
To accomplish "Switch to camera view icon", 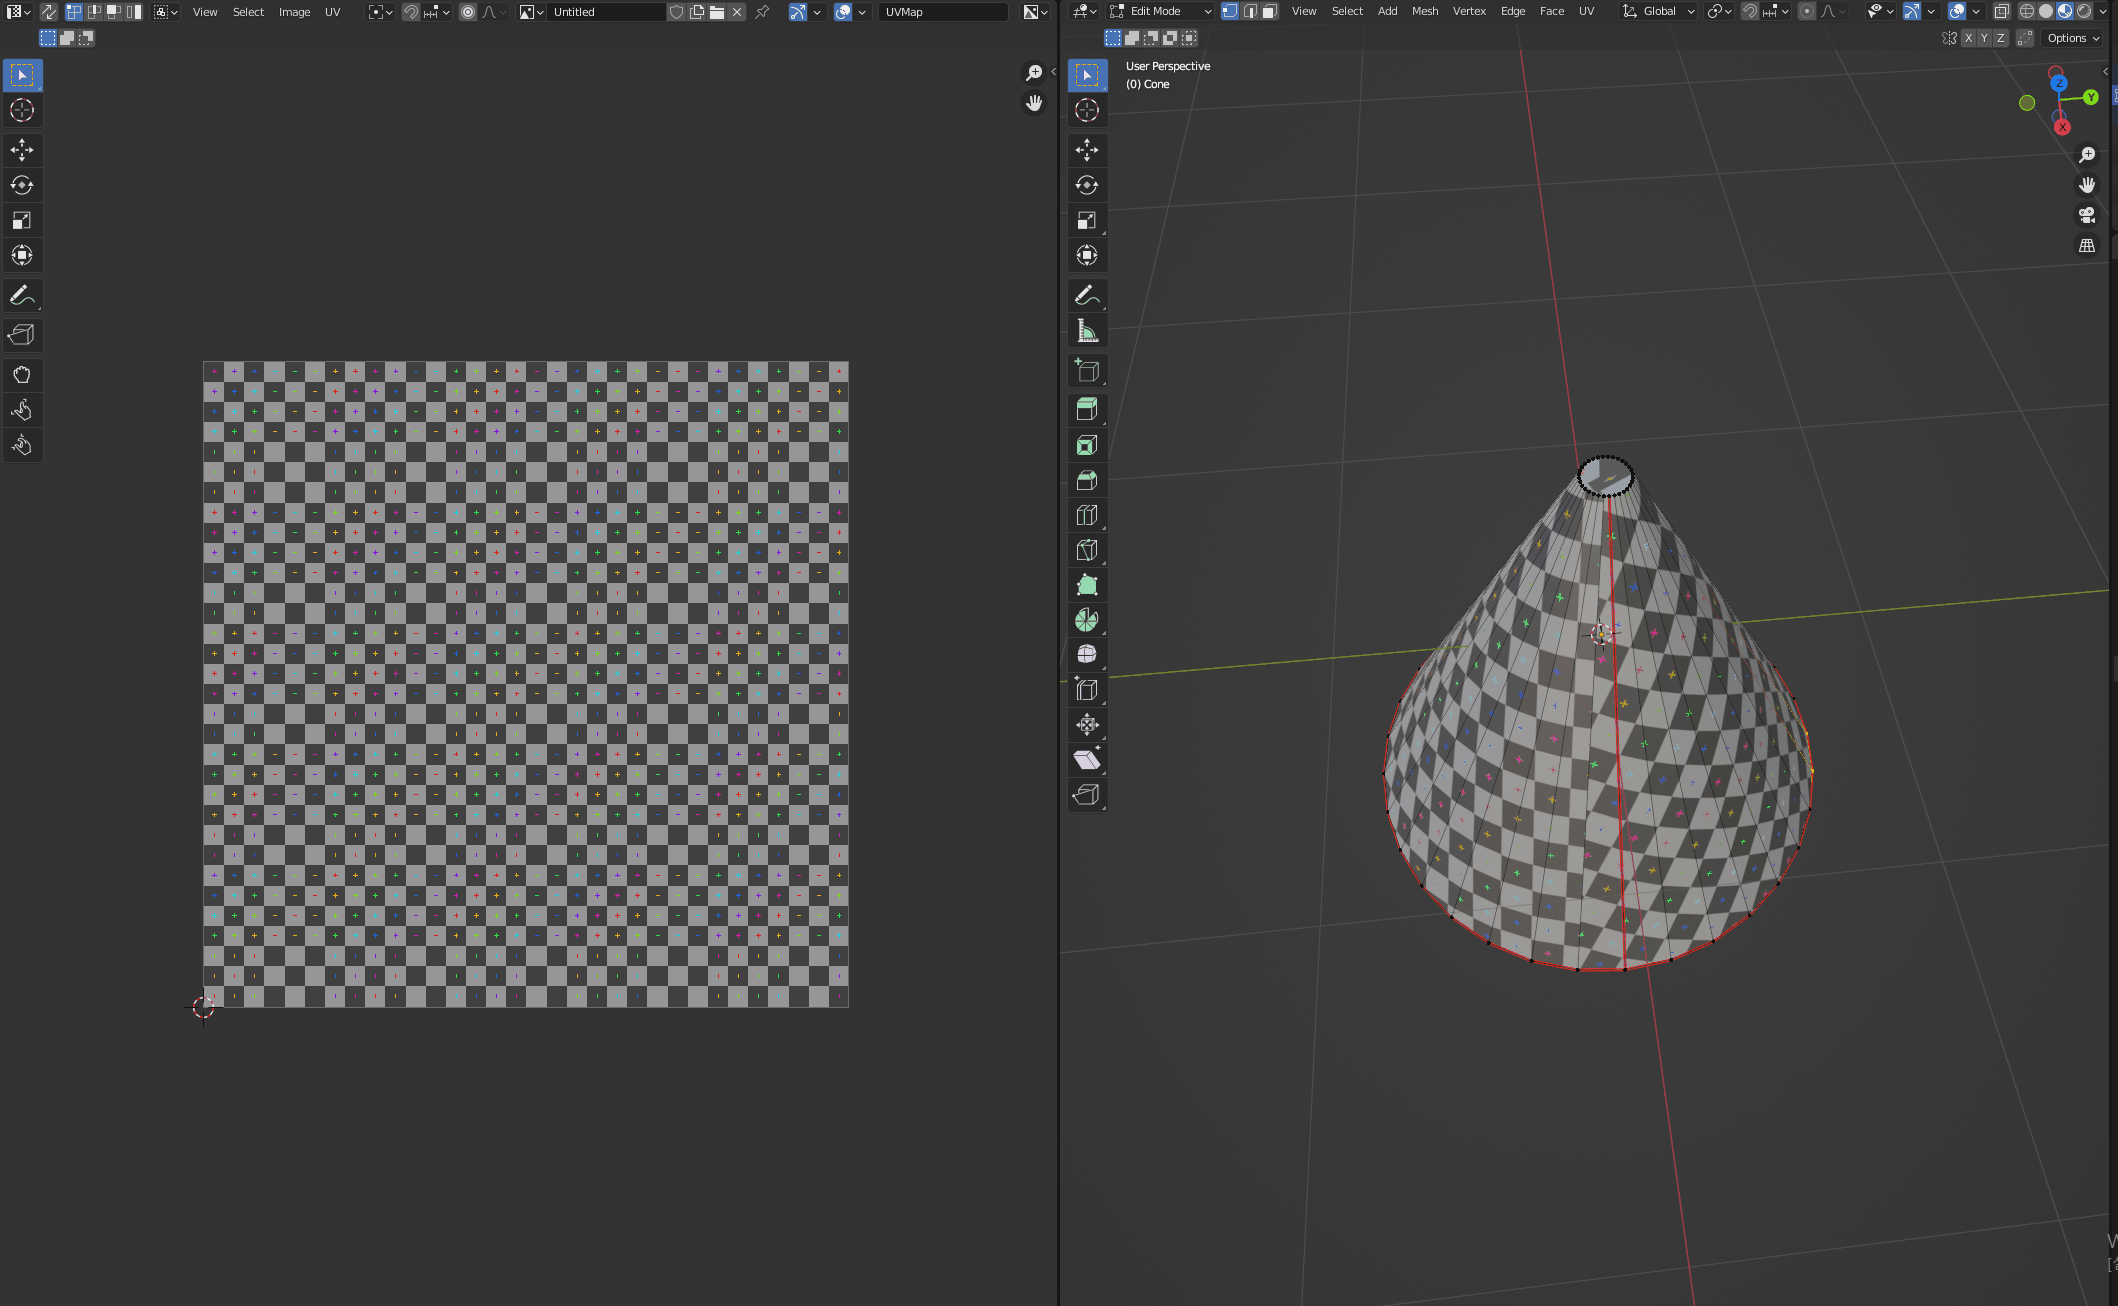I will (x=2087, y=215).
